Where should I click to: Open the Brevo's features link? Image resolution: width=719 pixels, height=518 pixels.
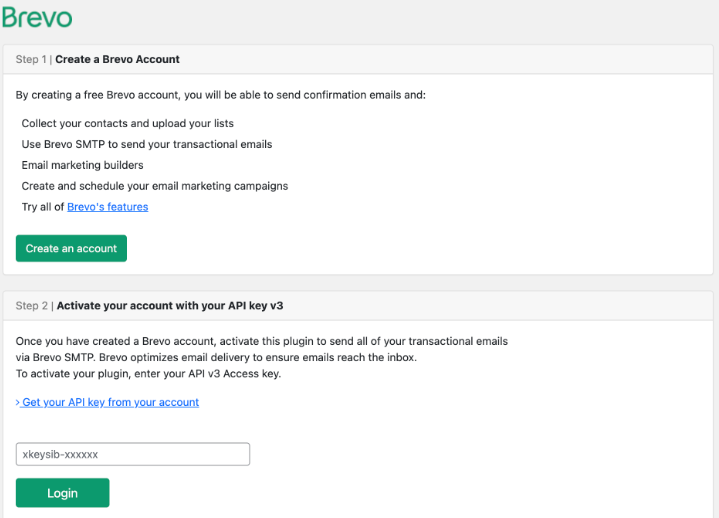pyautogui.click(x=107, y=207)
